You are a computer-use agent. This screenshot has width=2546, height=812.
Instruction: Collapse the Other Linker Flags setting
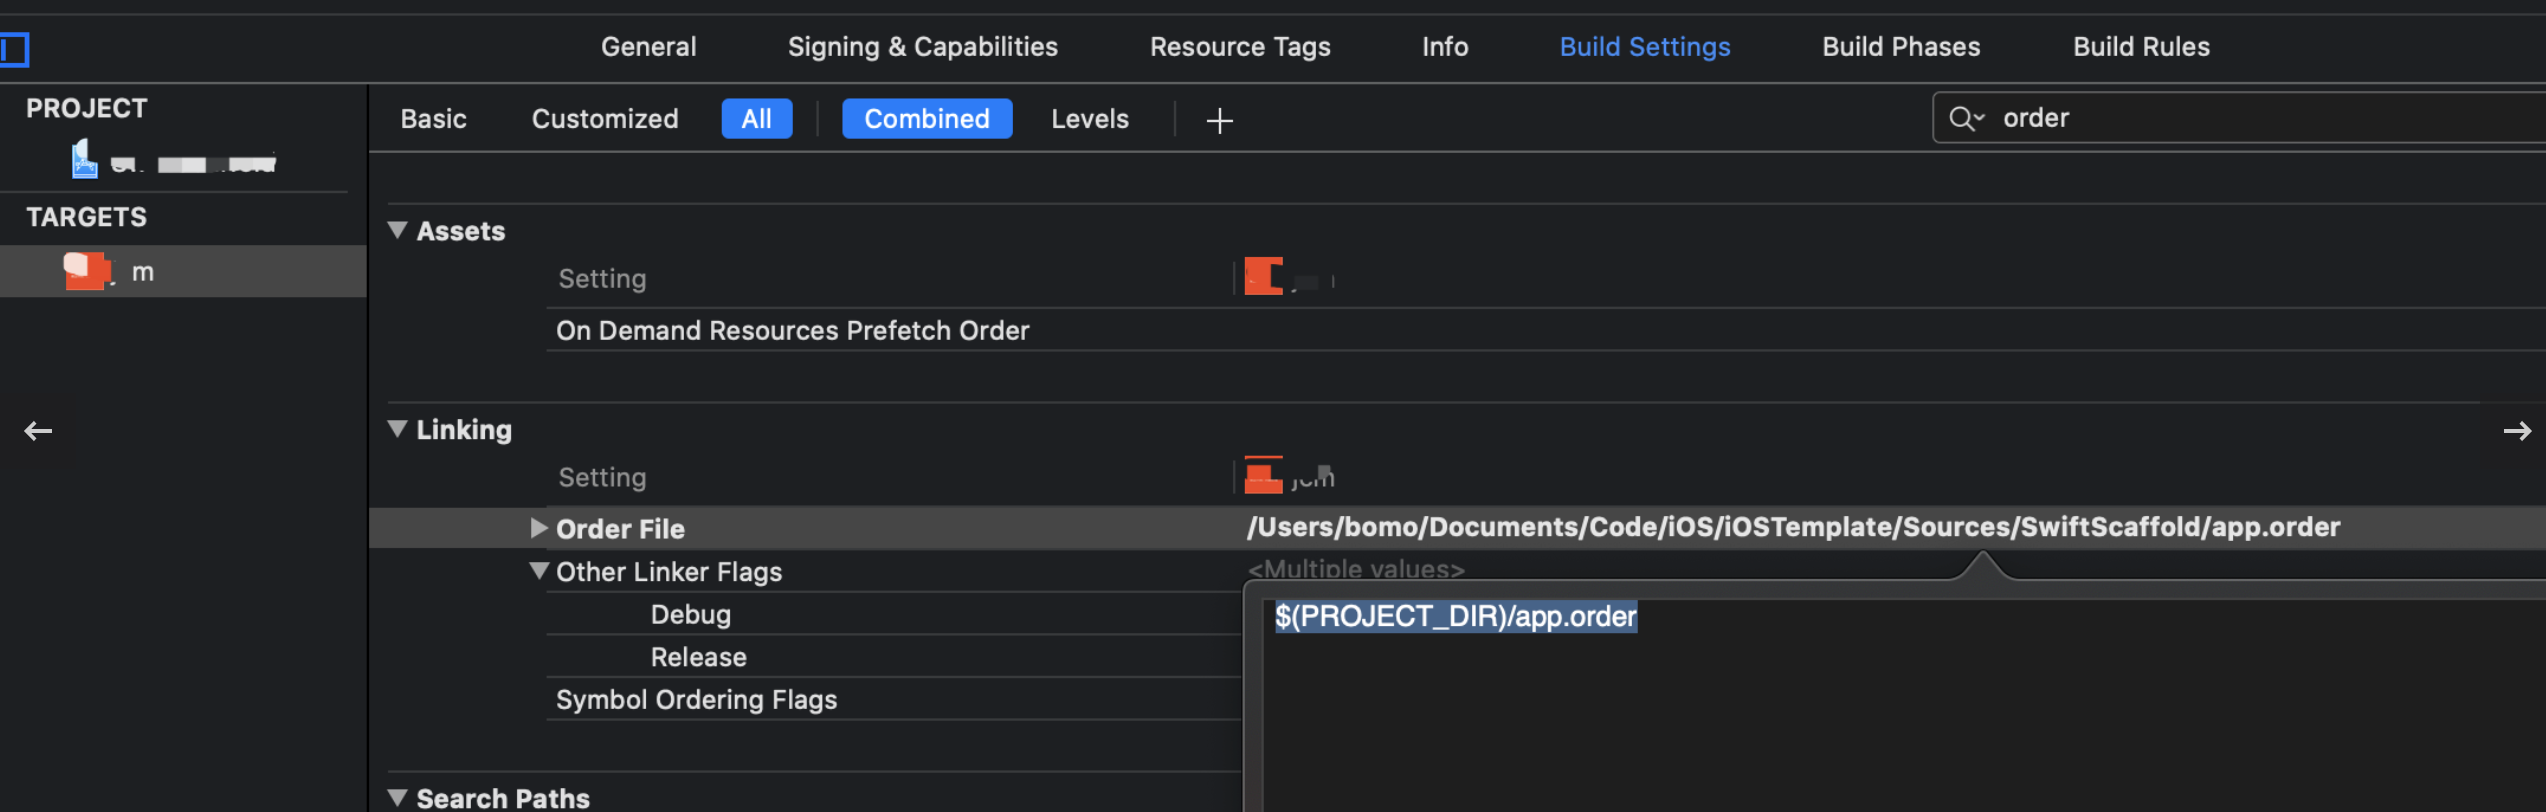538,571
